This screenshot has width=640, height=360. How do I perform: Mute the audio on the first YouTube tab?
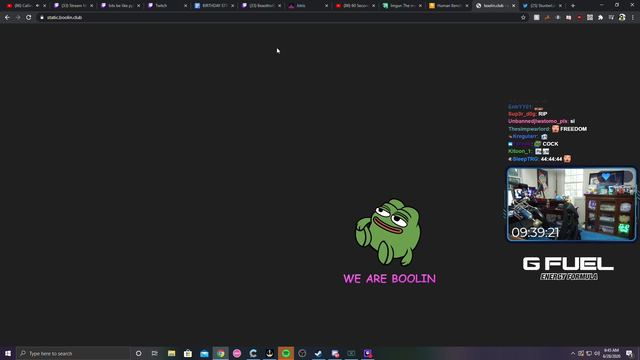(x=38, y=6)
